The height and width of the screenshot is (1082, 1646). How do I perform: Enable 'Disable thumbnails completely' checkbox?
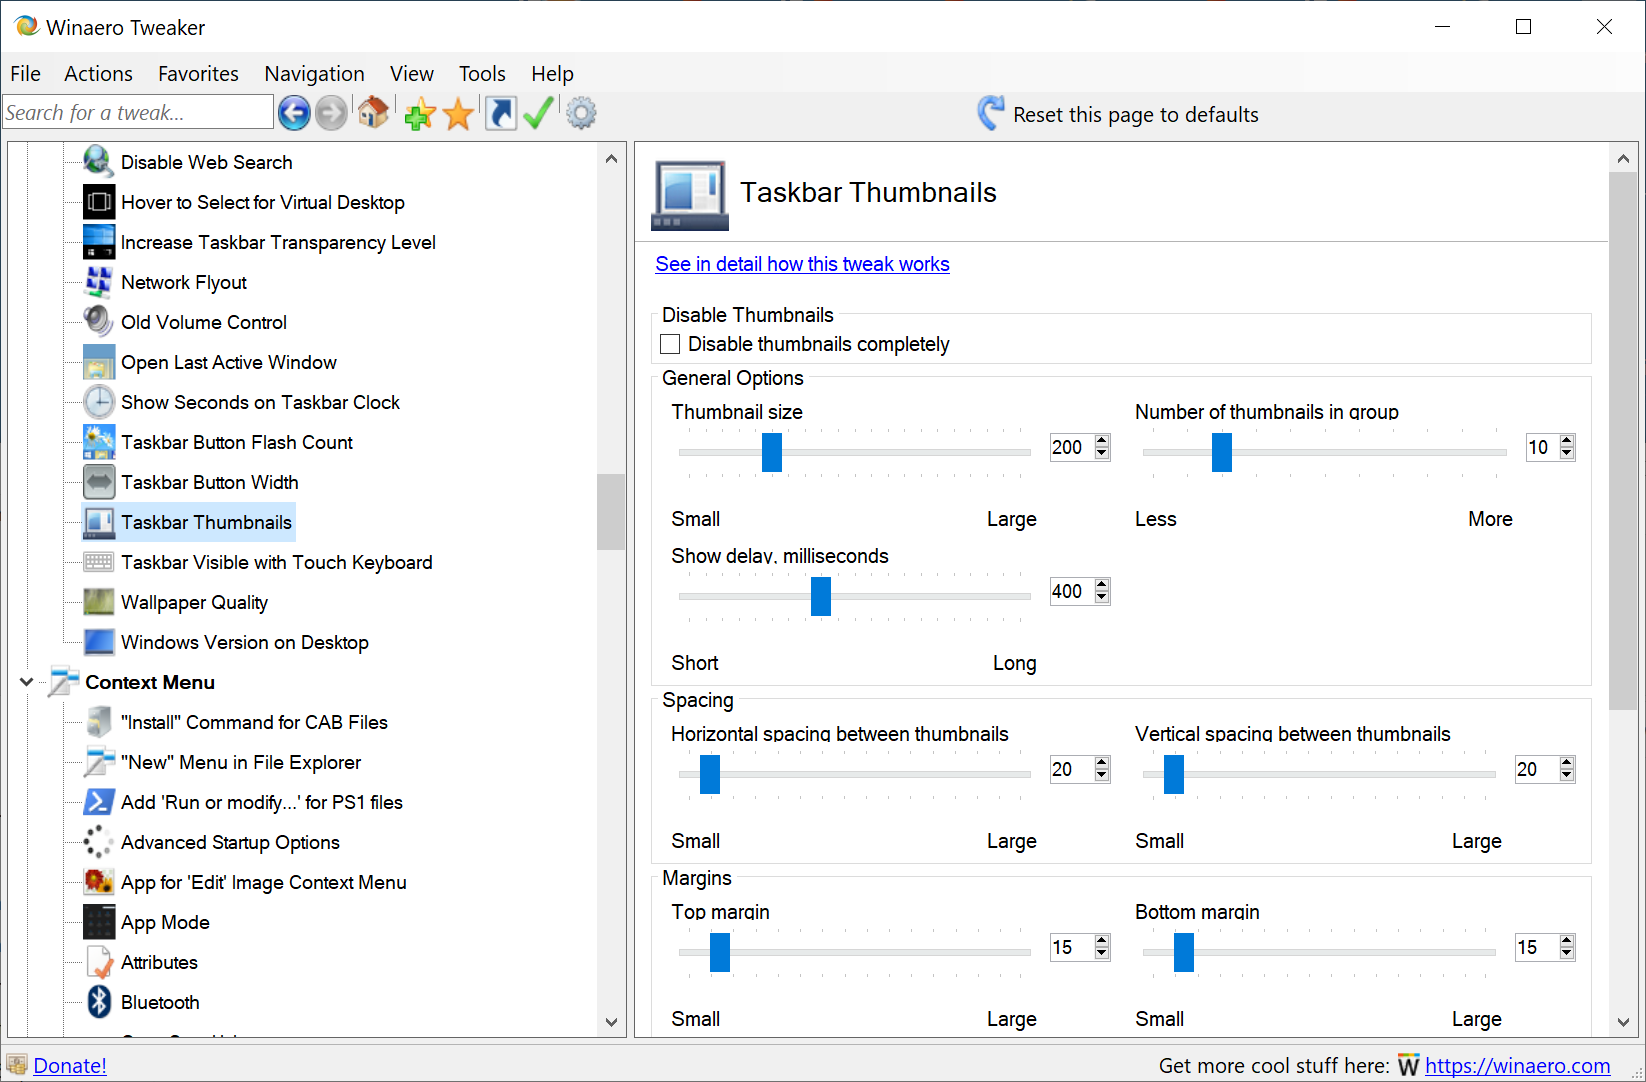point(670,344)
